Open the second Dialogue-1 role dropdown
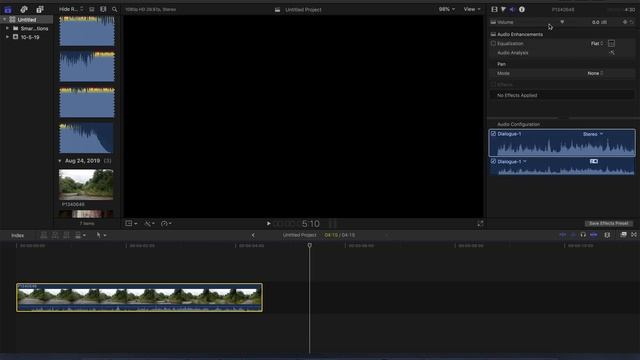Viewport: 640px width, 360px height. (512, 162)
